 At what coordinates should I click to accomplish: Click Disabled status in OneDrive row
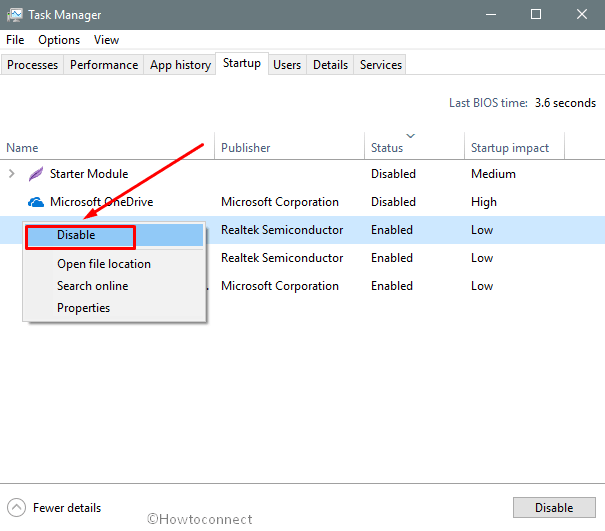(393, 202)
